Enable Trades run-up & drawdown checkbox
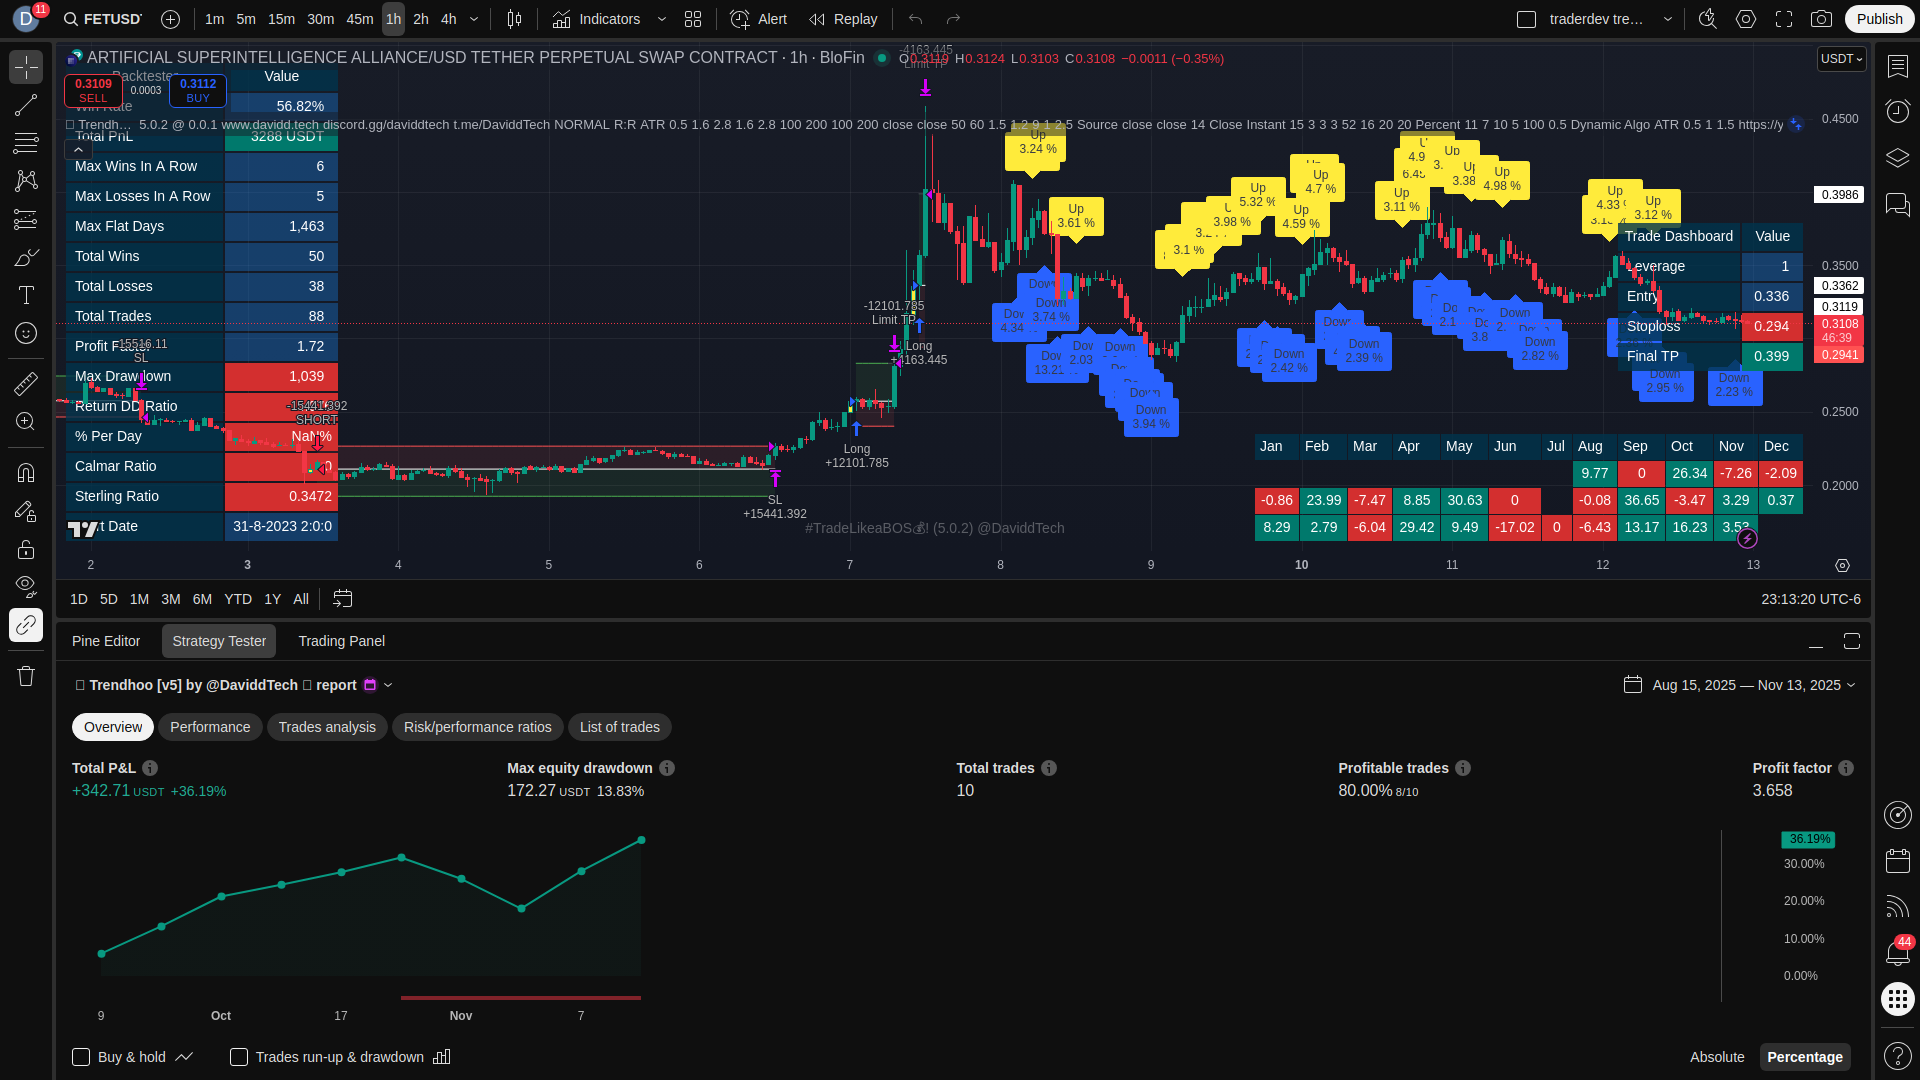Viewport: 1920px width, 1080px height. click(x=239, y=1057)
